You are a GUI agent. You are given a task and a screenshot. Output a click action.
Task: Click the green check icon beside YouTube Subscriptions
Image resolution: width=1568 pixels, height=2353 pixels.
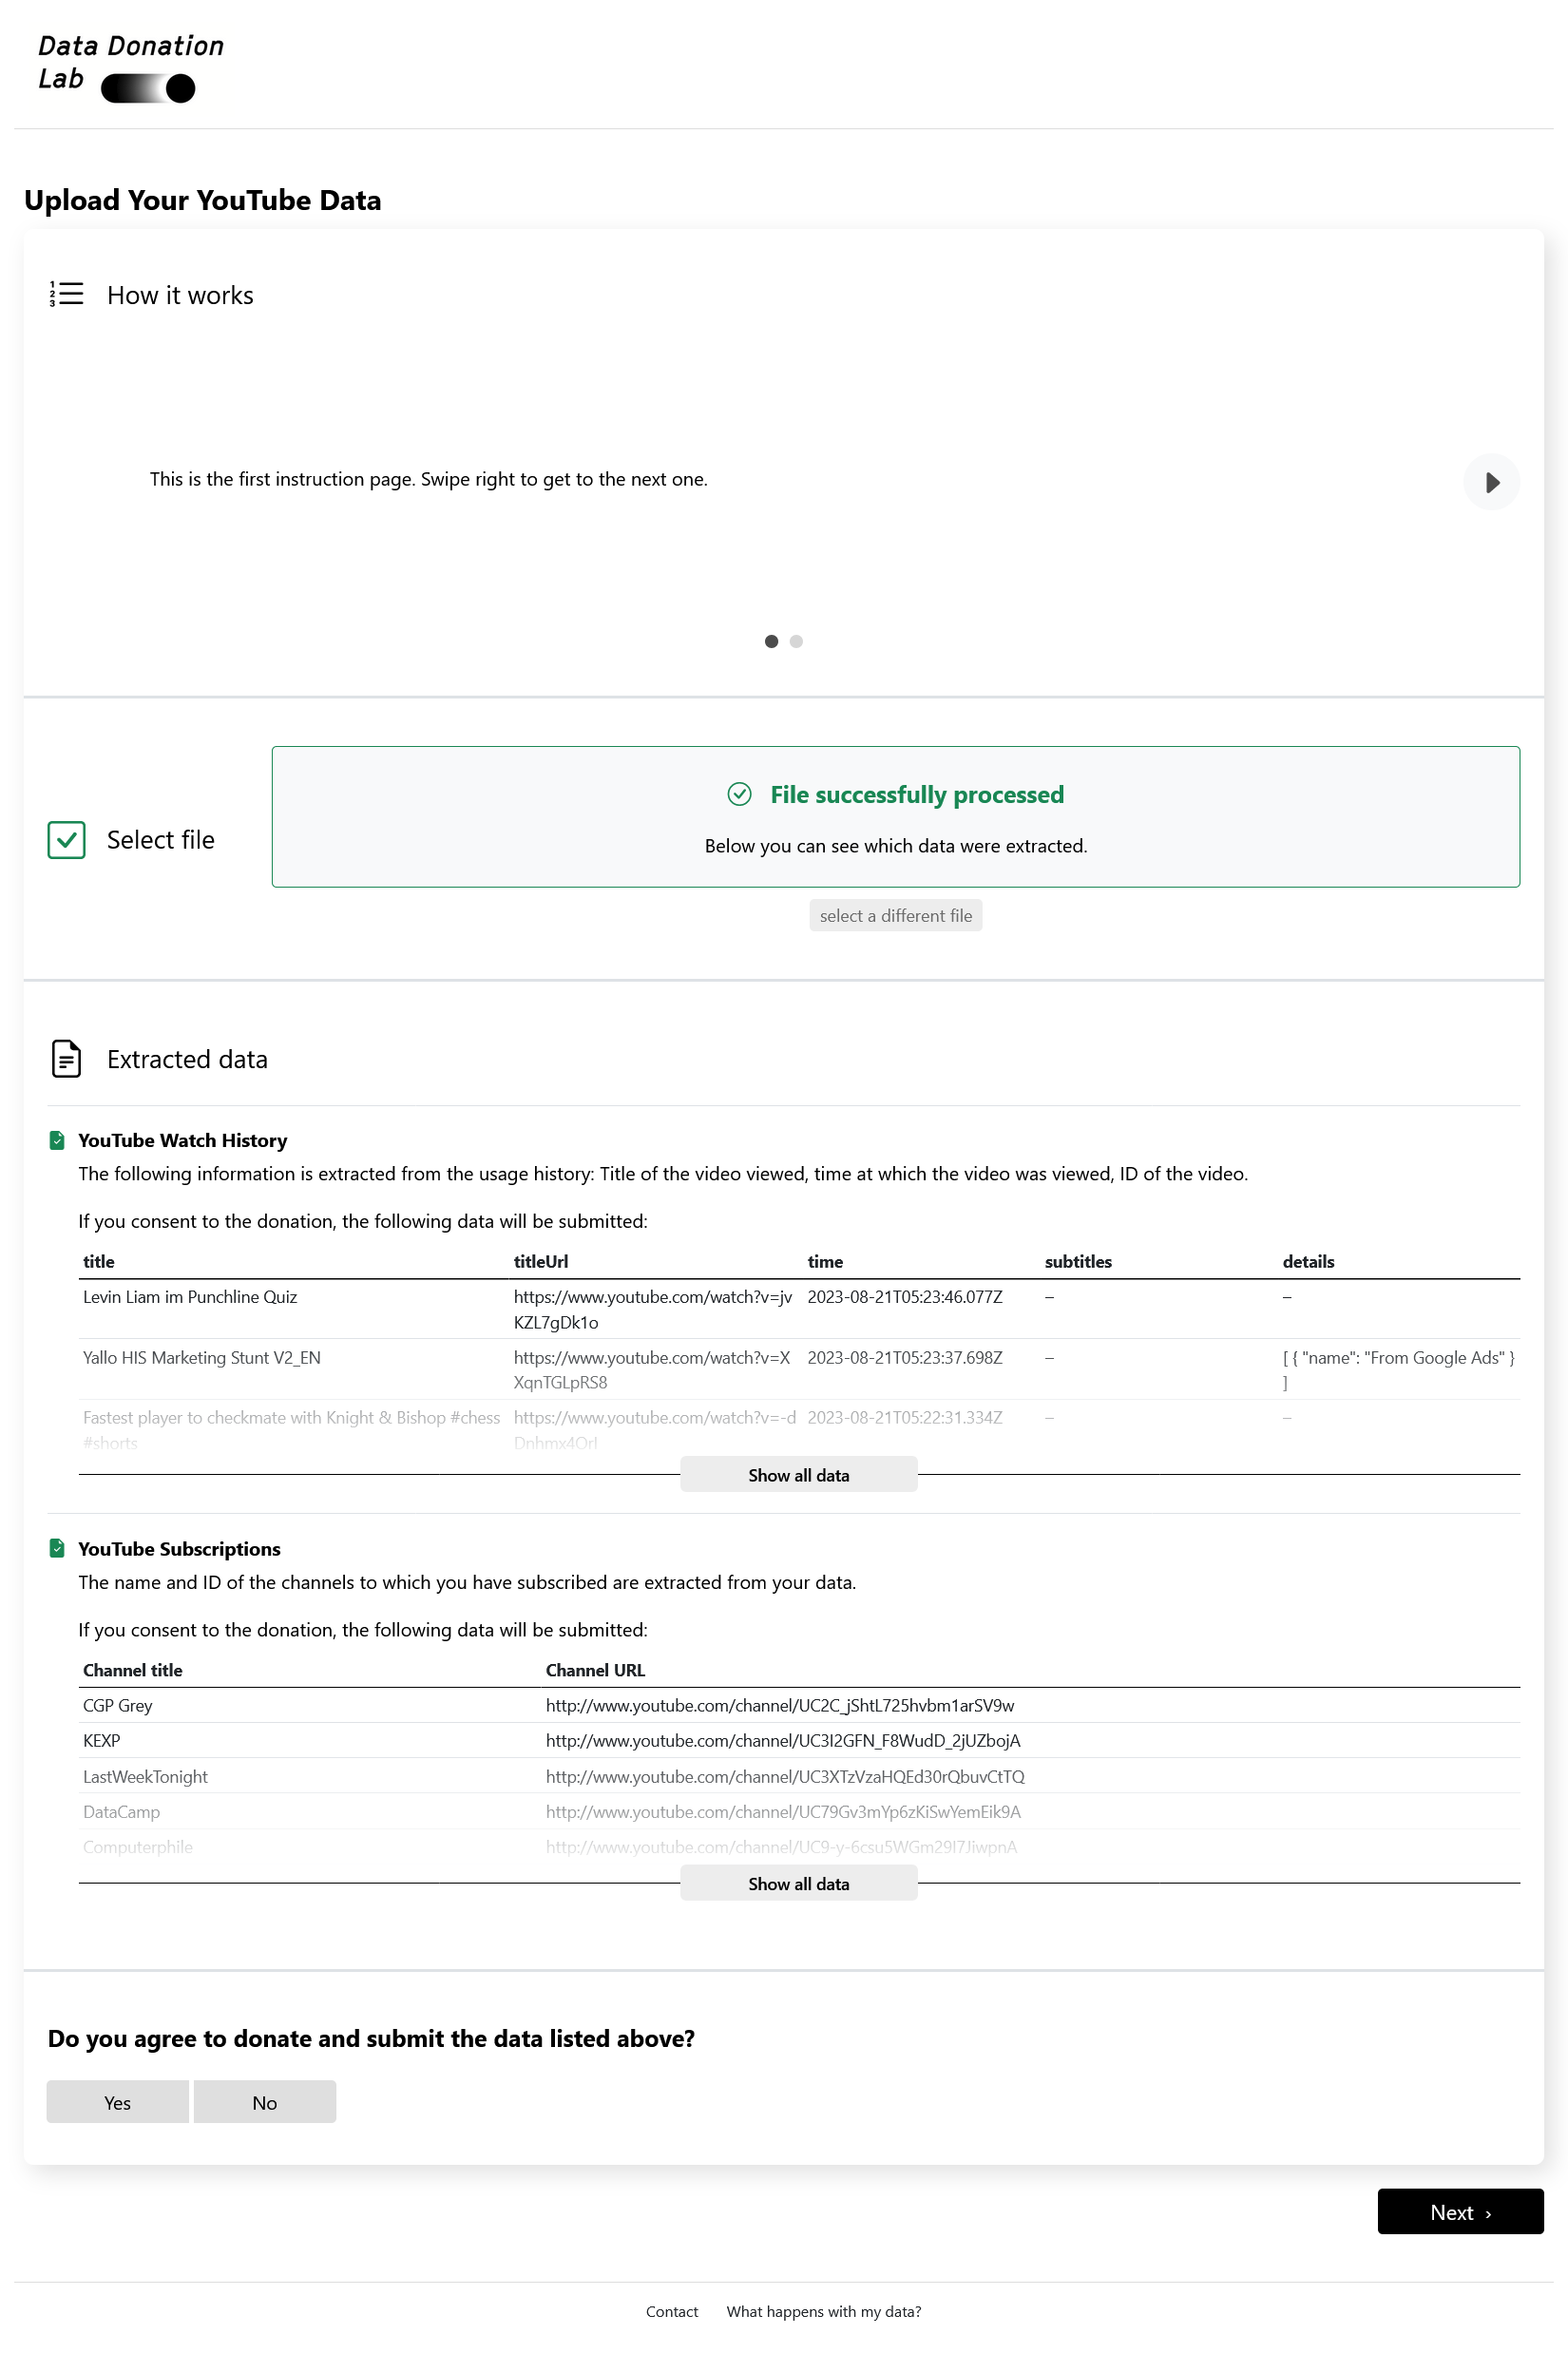tap(57, 1547)
